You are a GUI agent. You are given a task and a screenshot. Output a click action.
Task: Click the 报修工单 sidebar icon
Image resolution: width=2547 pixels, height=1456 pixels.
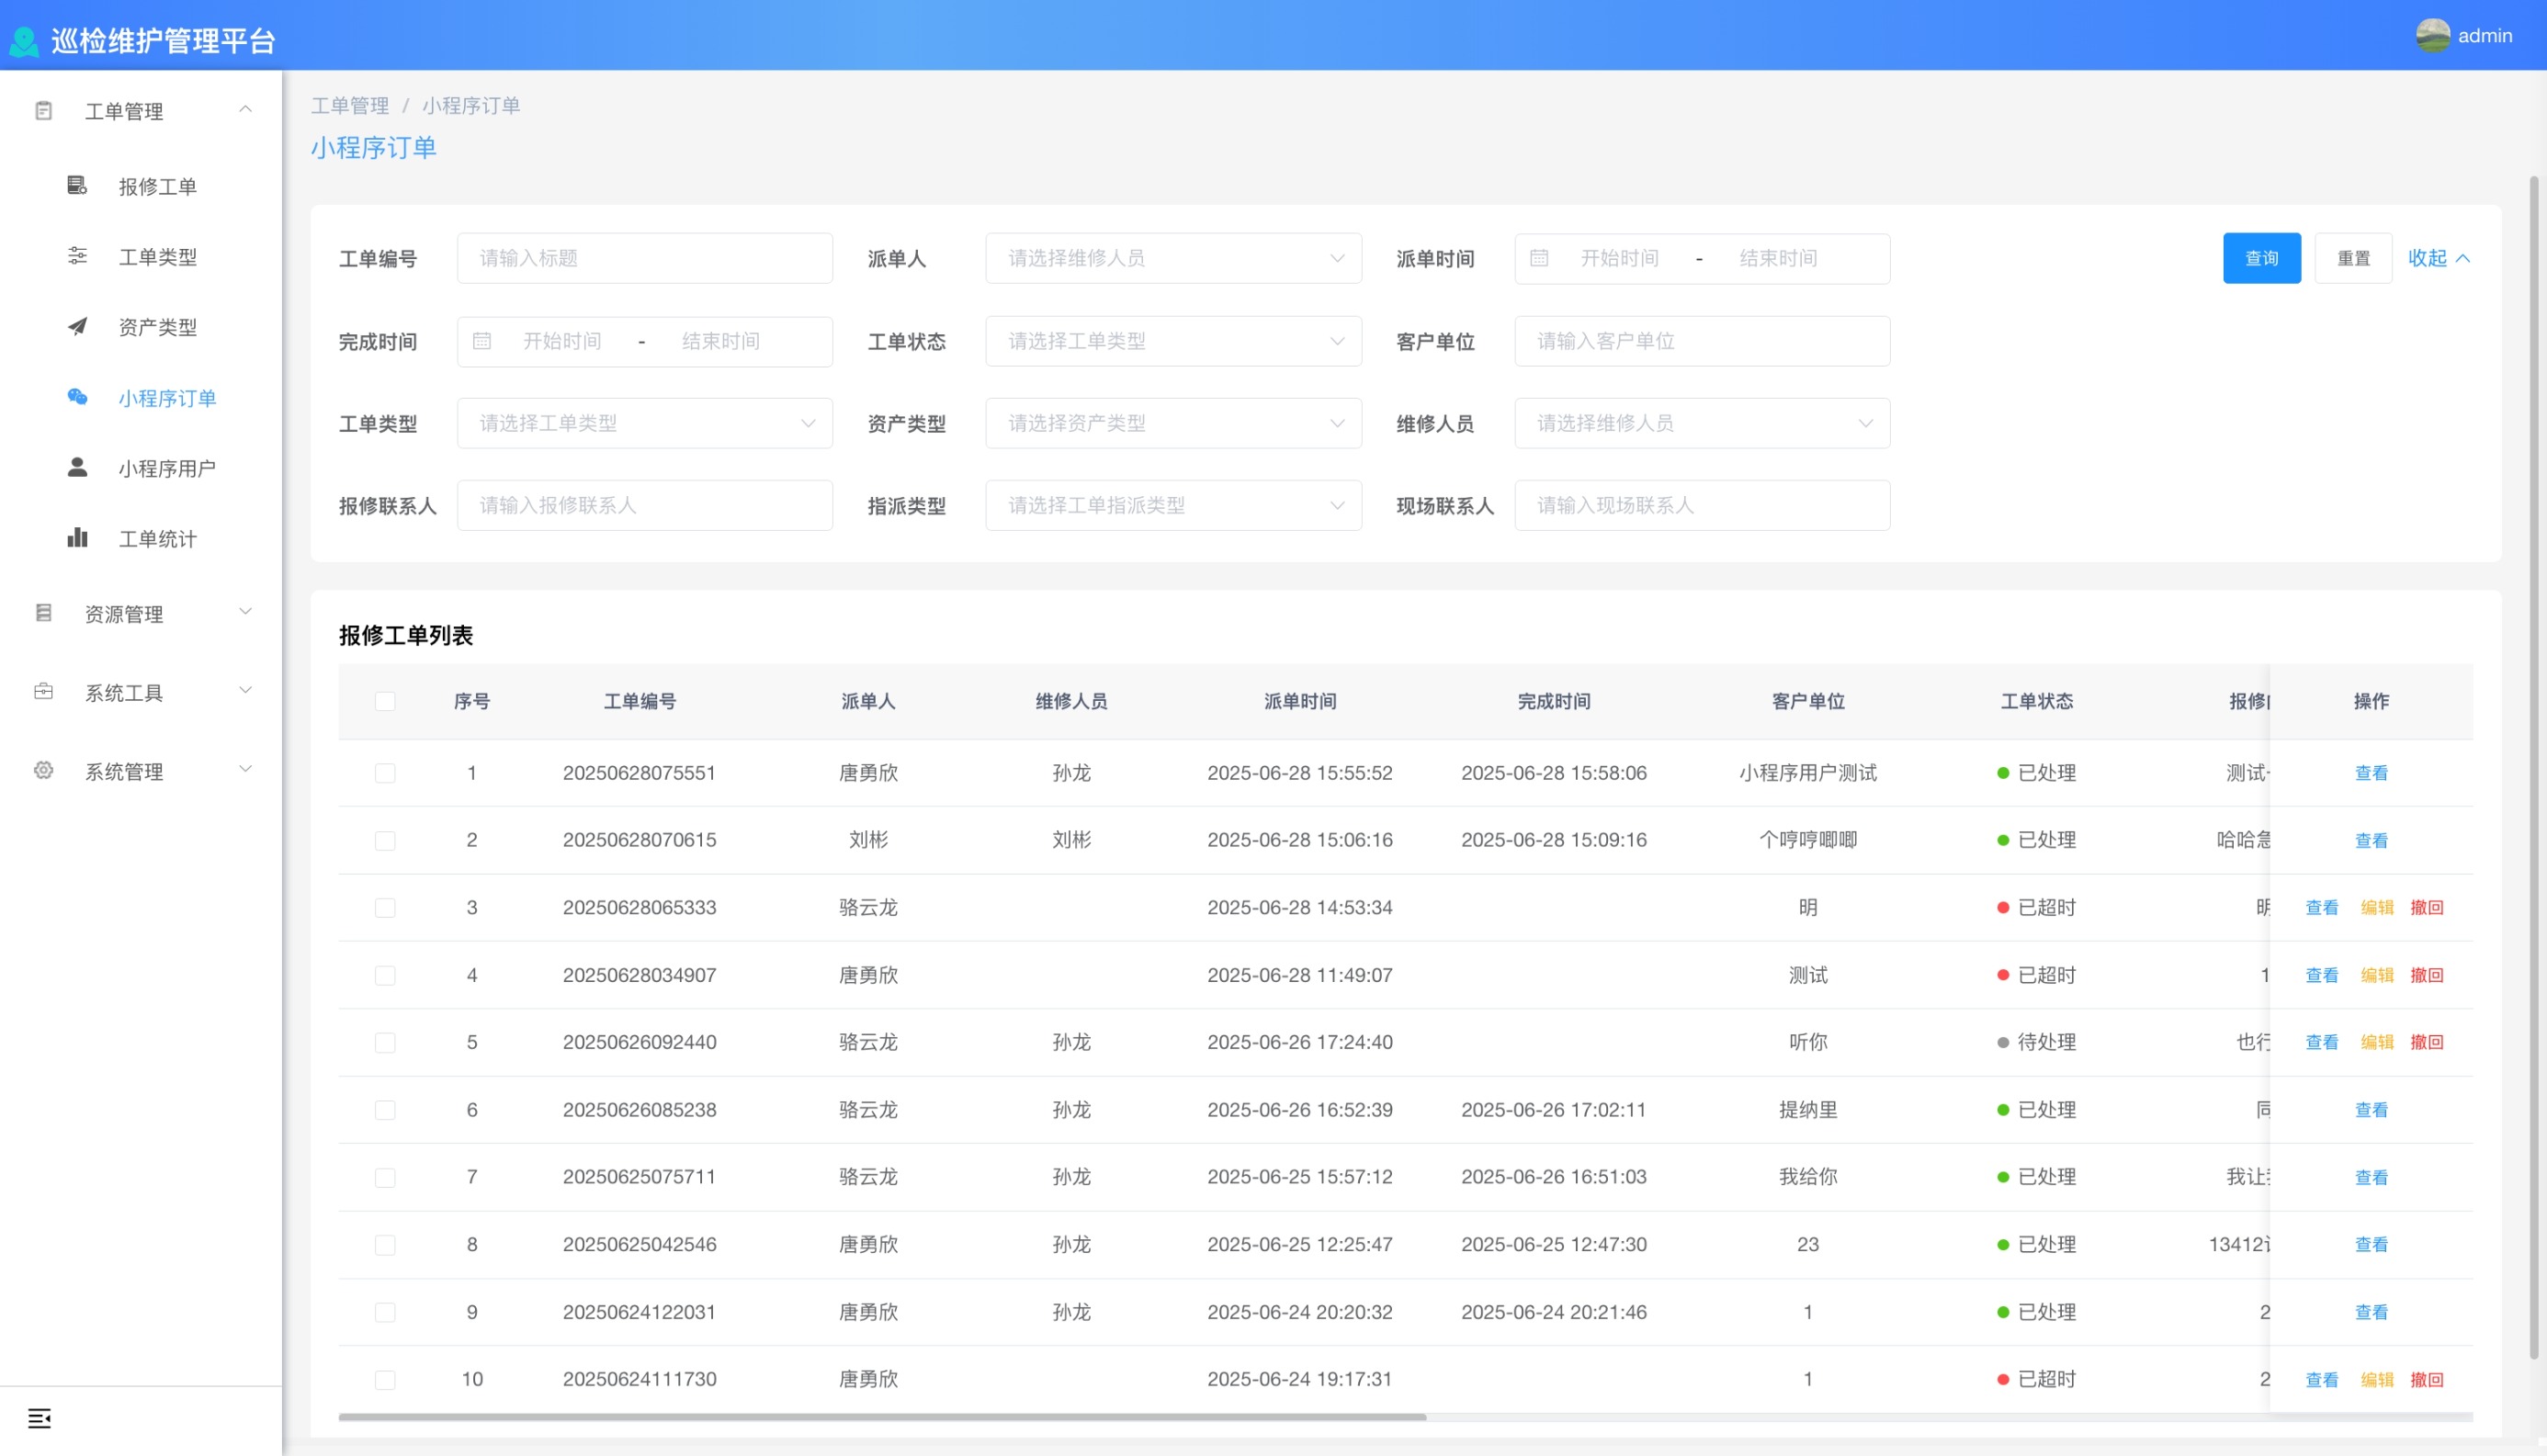click(77, 185)
